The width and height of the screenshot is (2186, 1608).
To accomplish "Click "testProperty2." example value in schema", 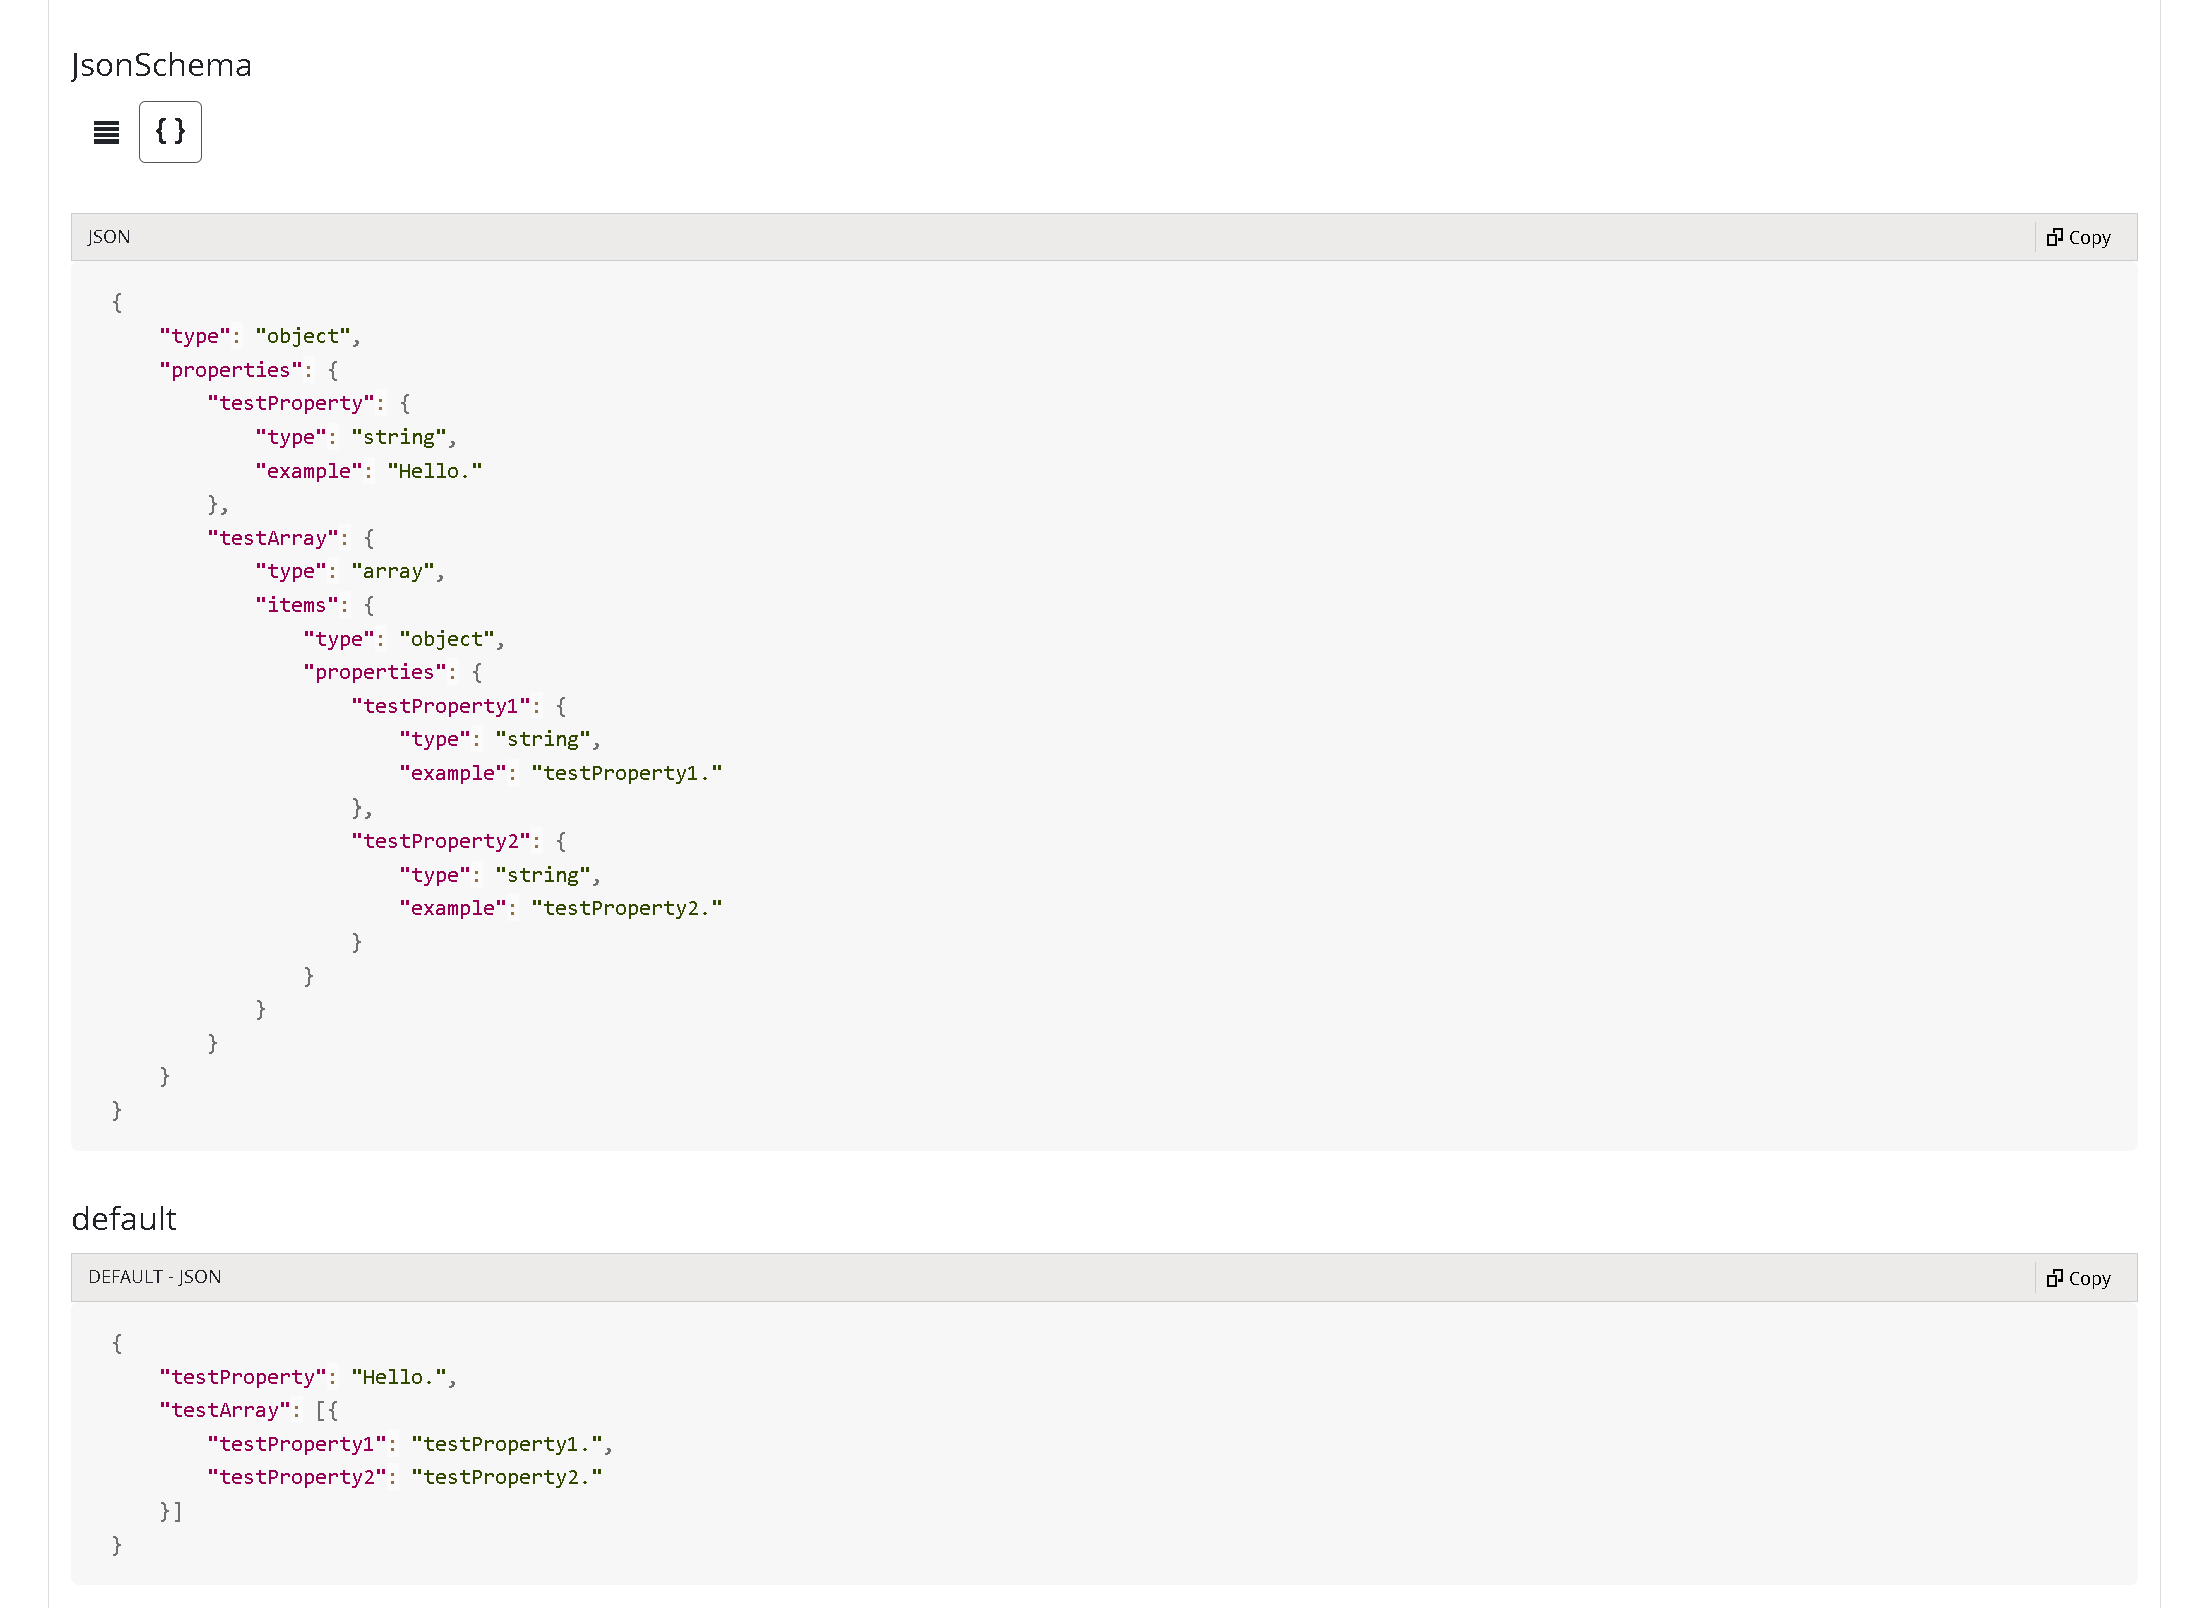I will pyautogui.click(x=627, y=908).
